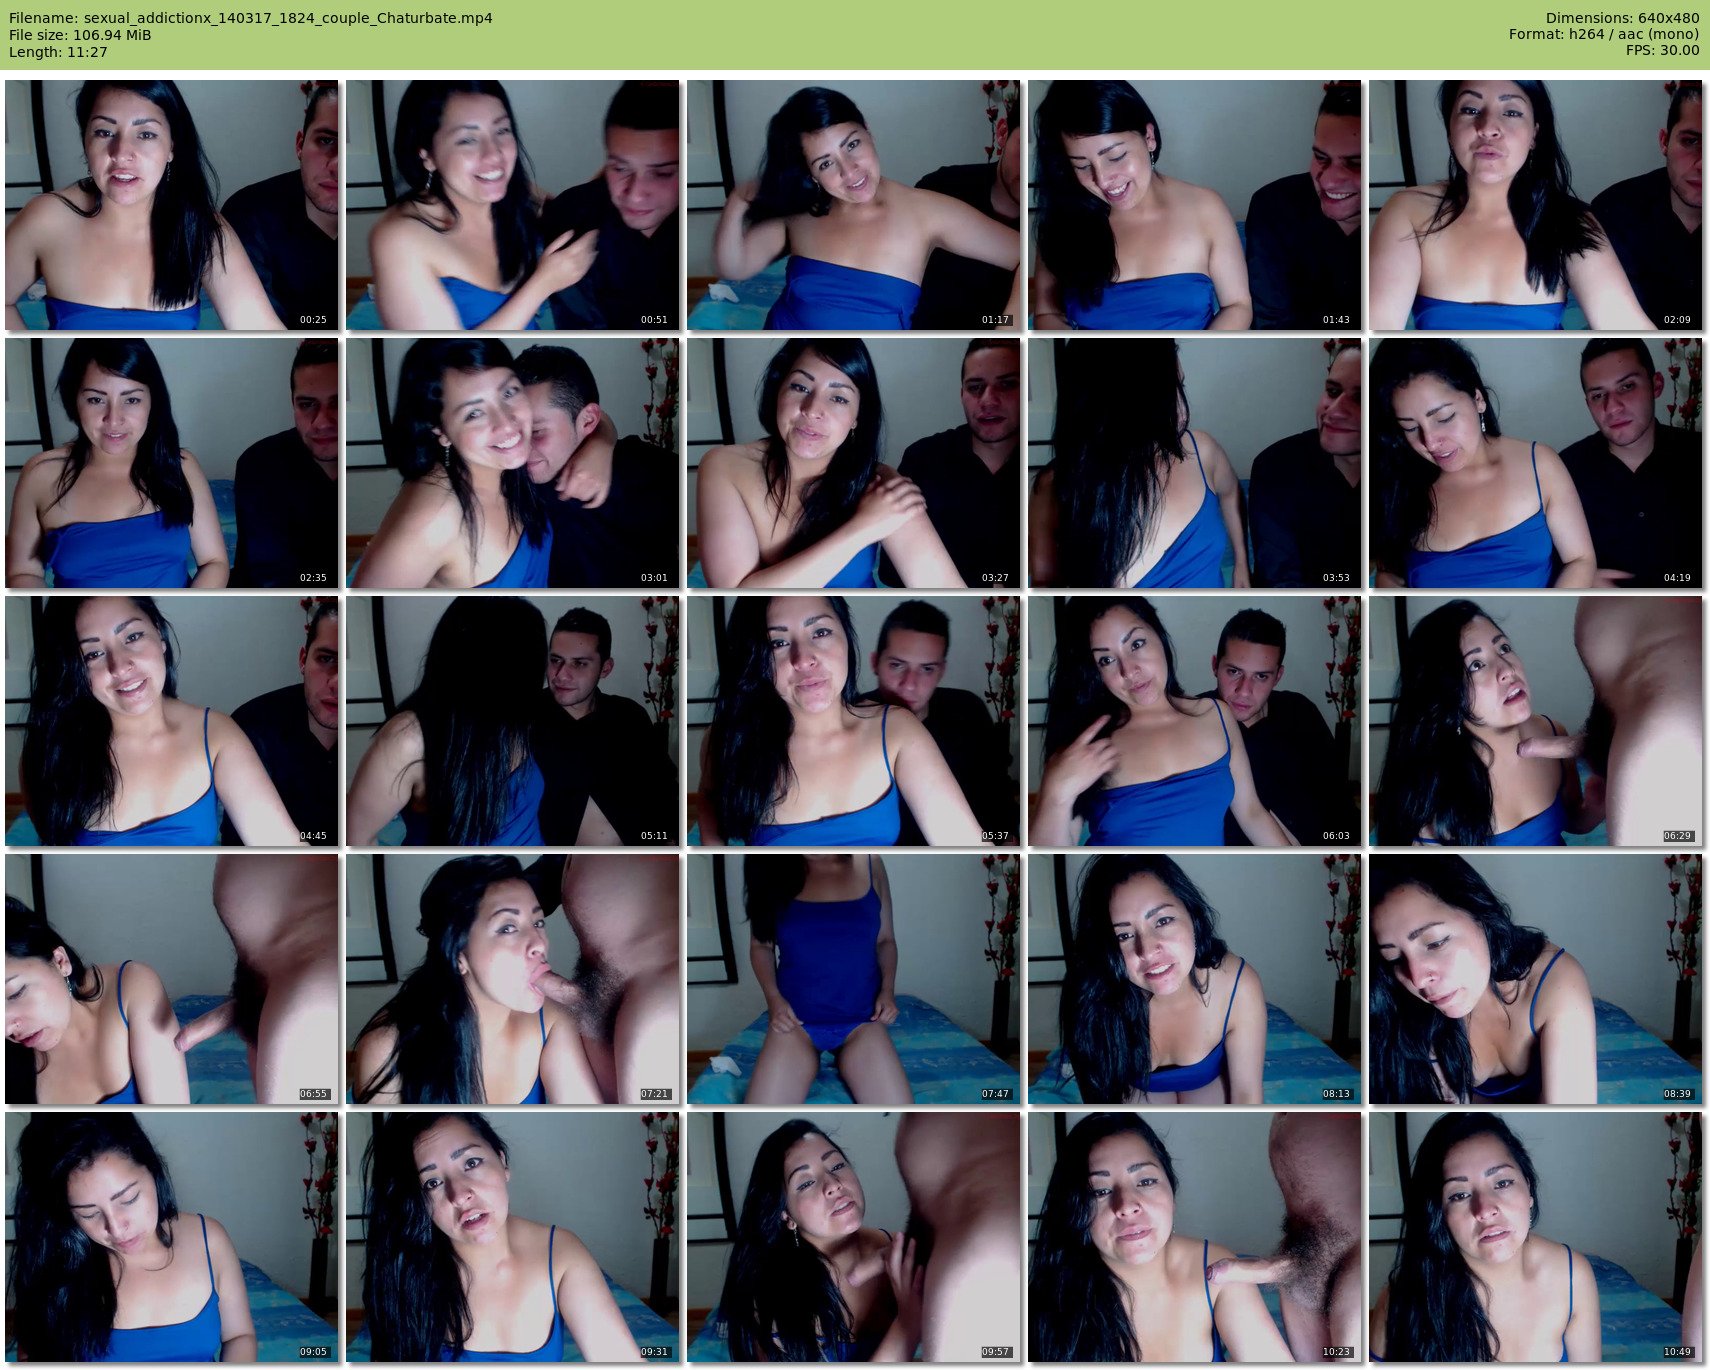This screenshot has width=1710, height=1370.
Task: Click the thumbnail marked 03:27
Action: [853, 463]
